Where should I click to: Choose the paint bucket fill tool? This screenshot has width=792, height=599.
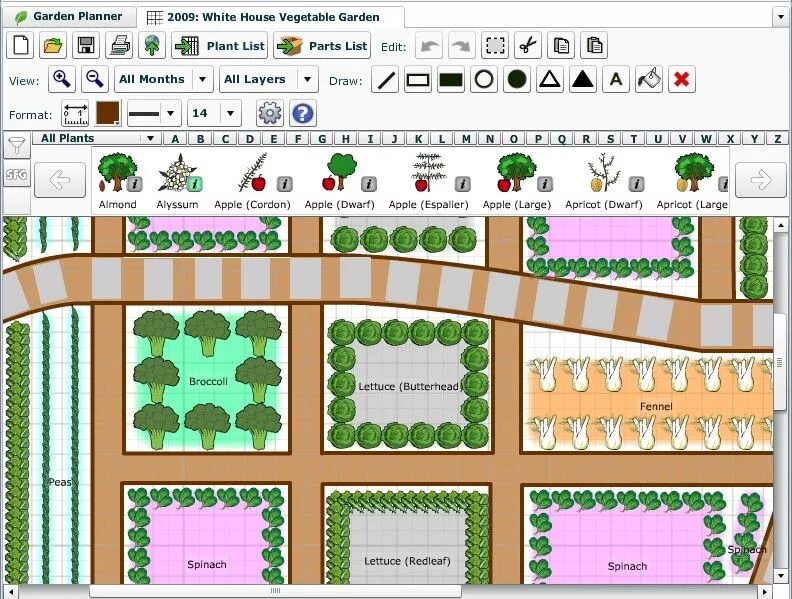click(x=649, y=79)
